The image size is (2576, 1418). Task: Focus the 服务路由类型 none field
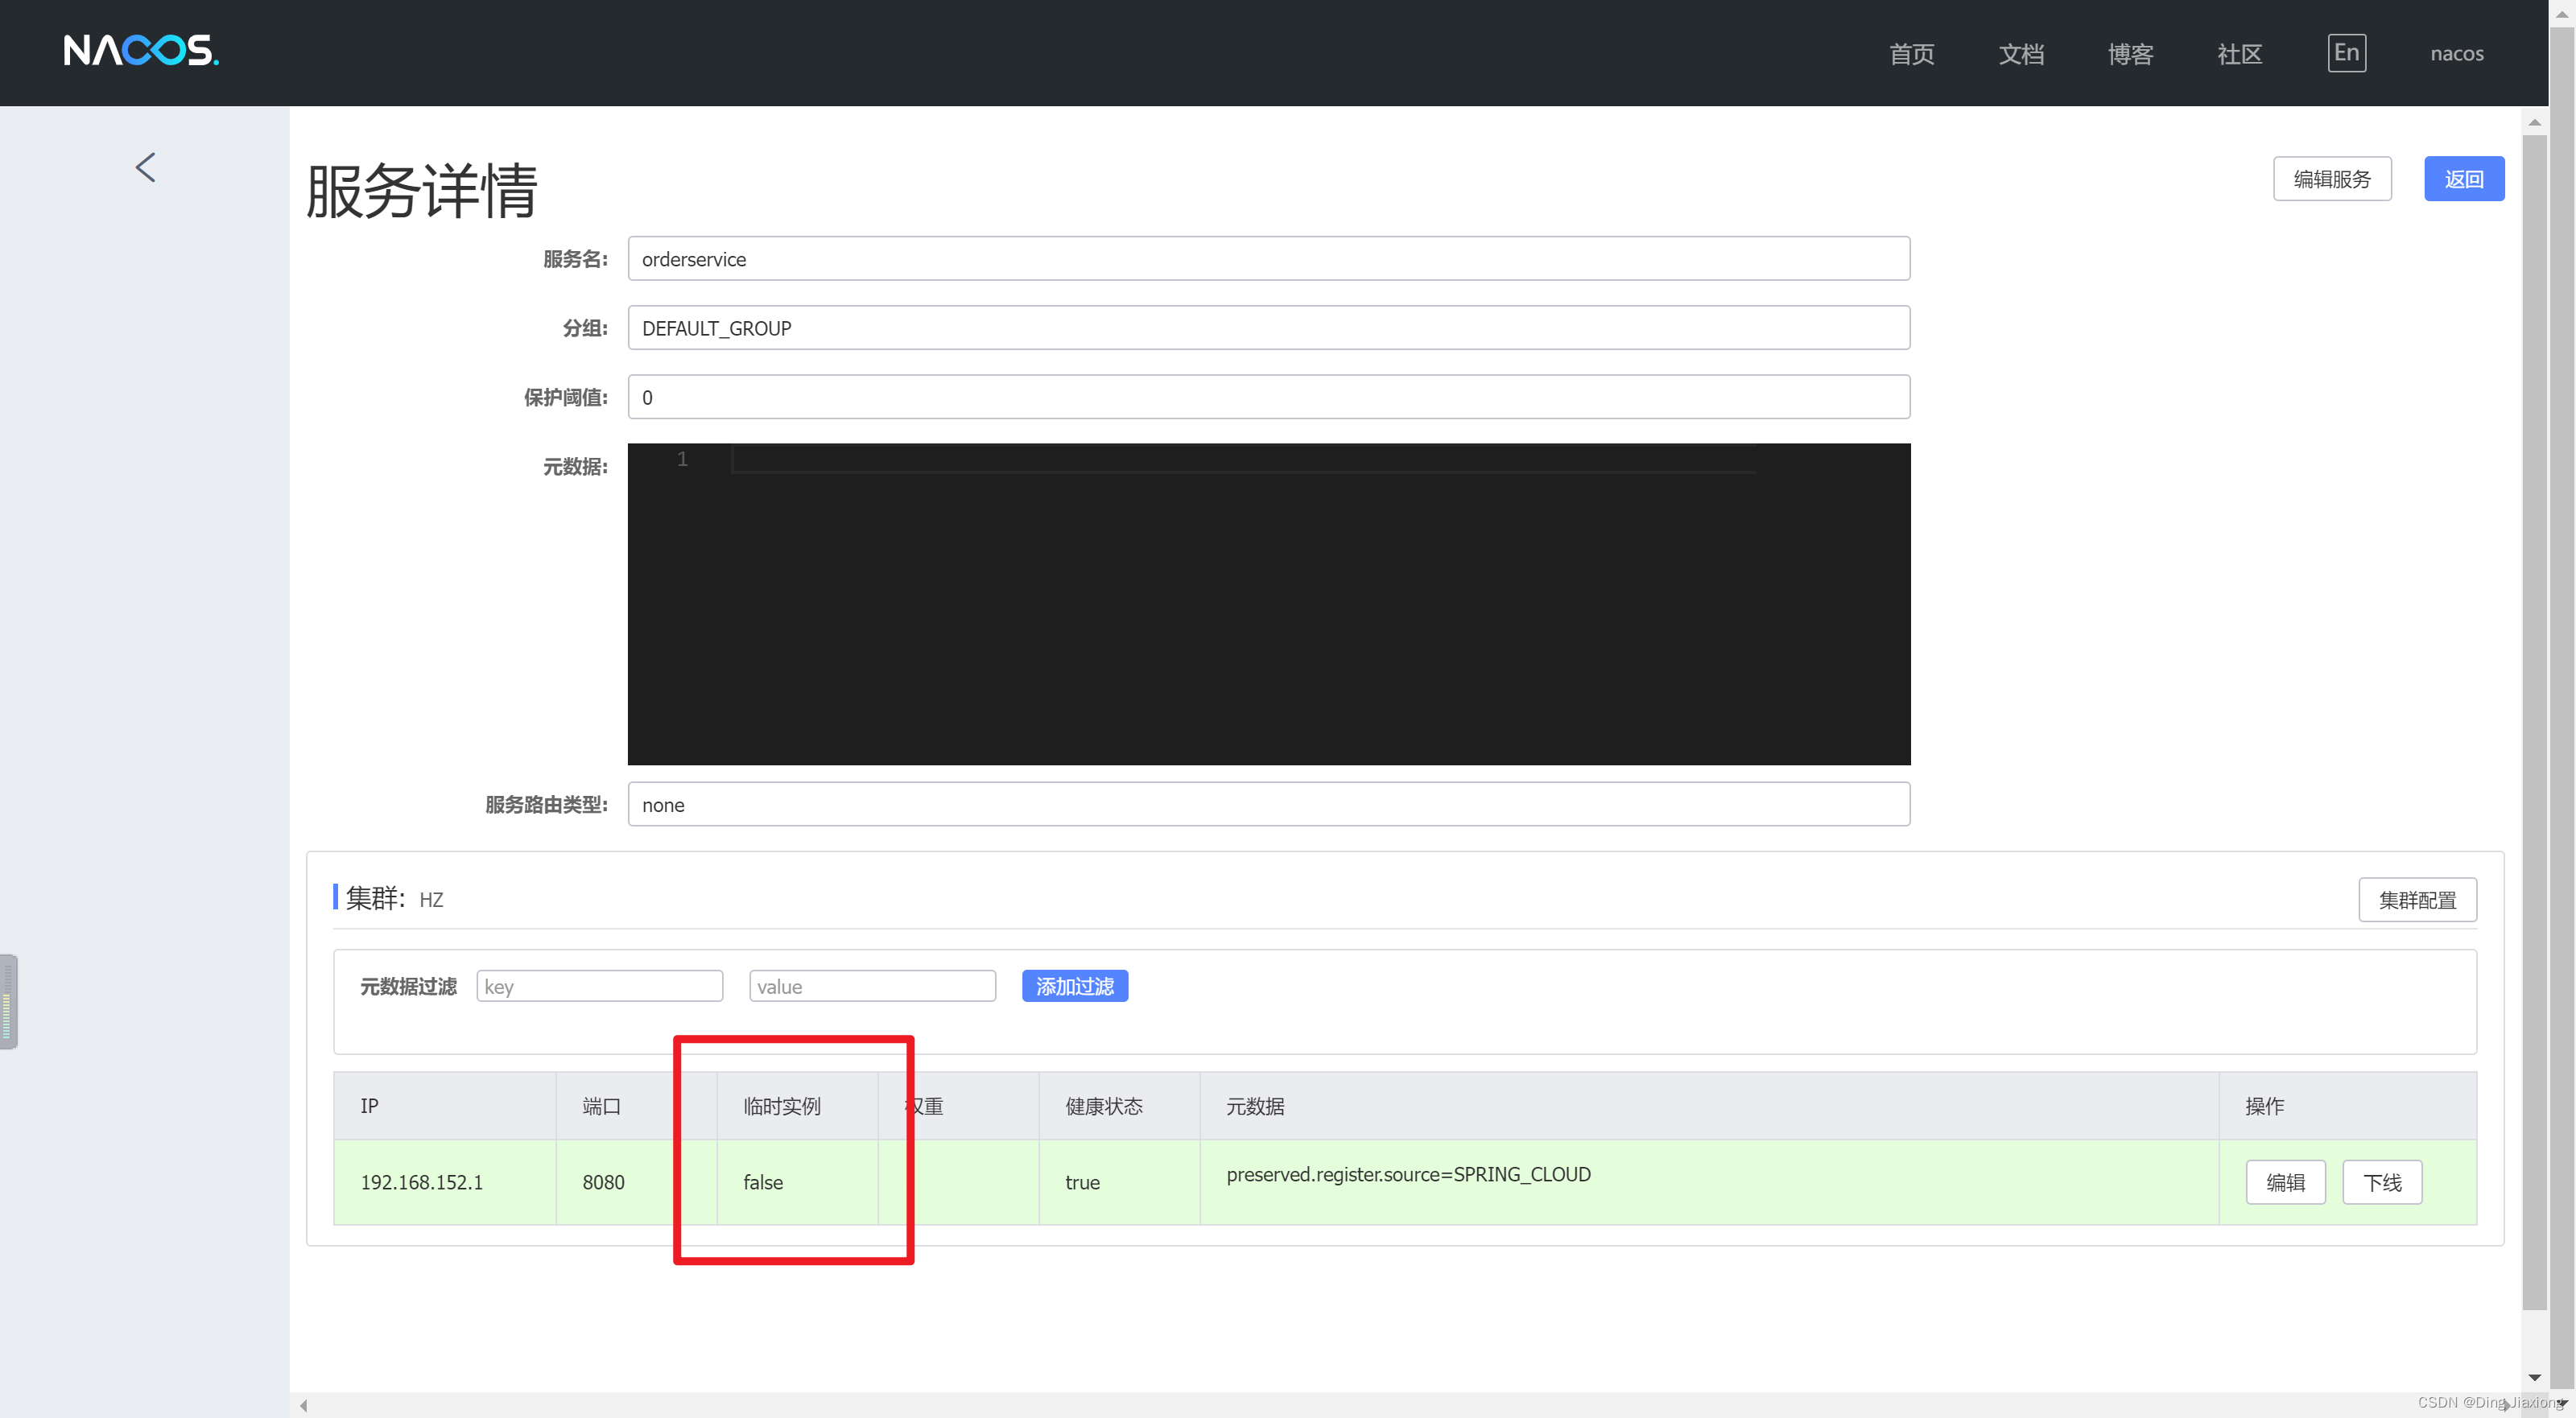coord(1268,804)
